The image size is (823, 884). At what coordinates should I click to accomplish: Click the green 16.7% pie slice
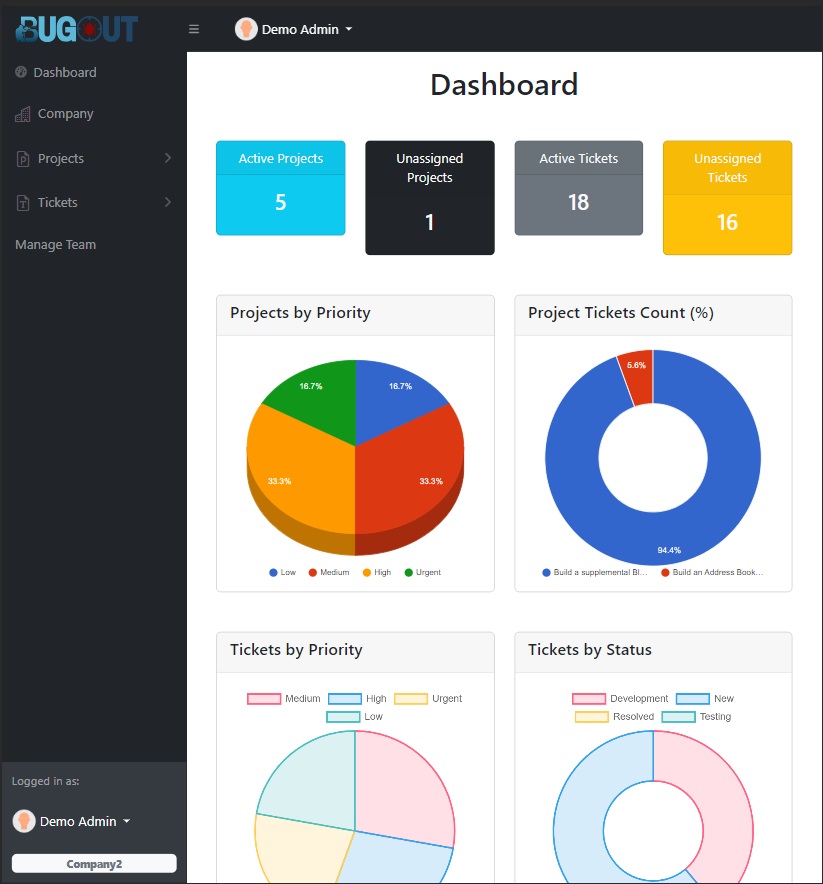[318, 401]
